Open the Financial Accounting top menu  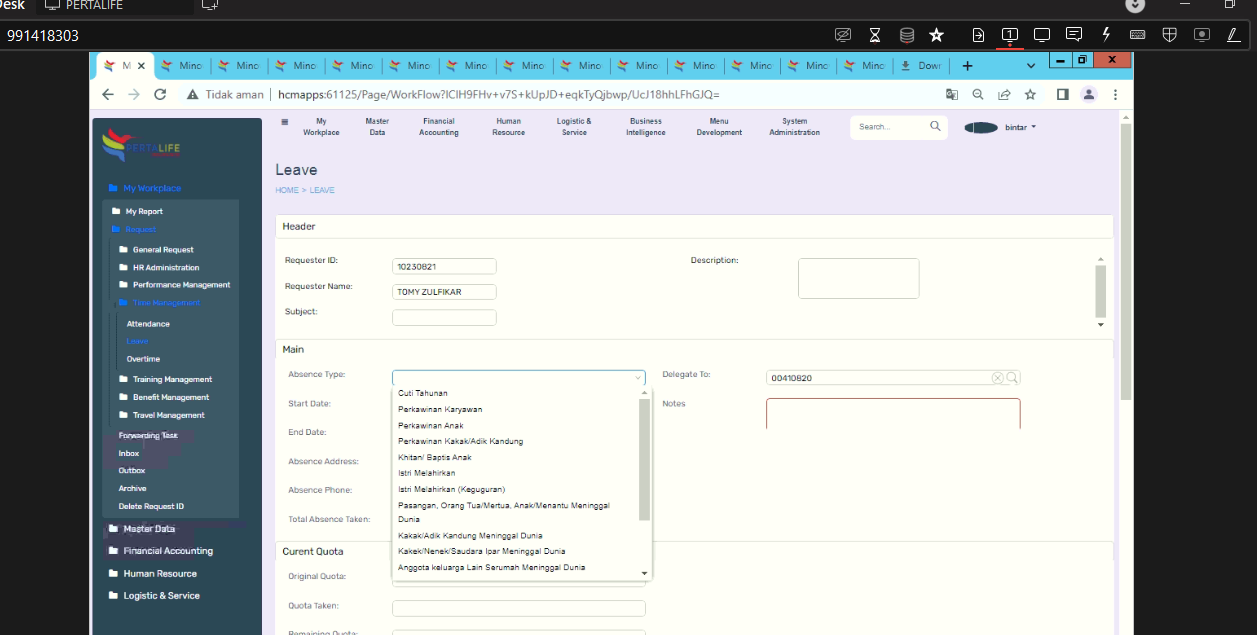(438, 127)
